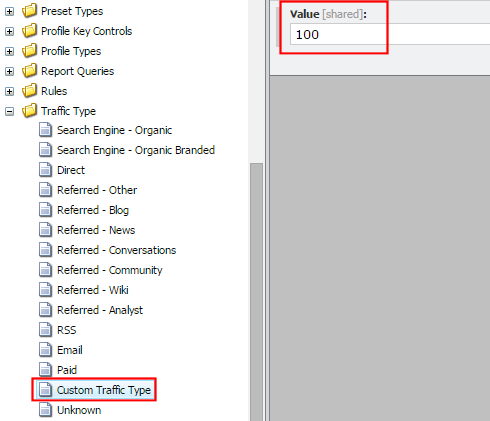Click the Traffic Type folder icon
The height and width of the screenshot is (421, 490).
point(29,111)
